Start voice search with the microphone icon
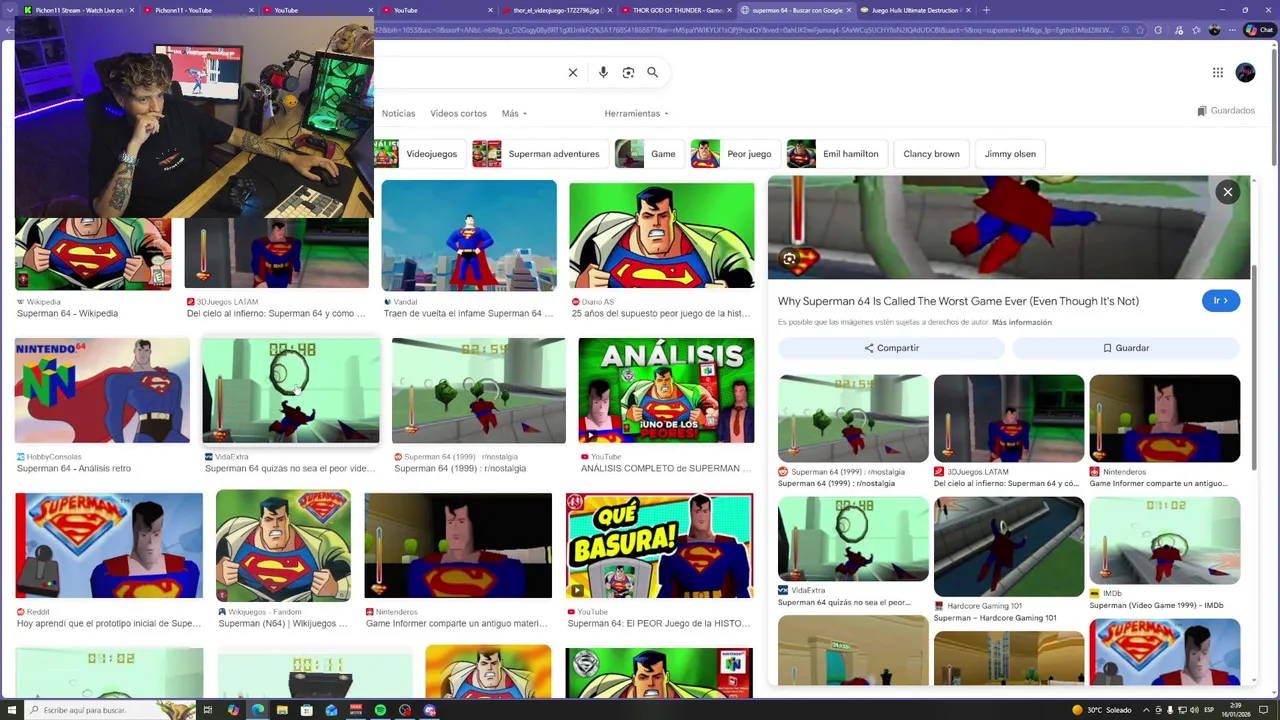 coord(603,72)
